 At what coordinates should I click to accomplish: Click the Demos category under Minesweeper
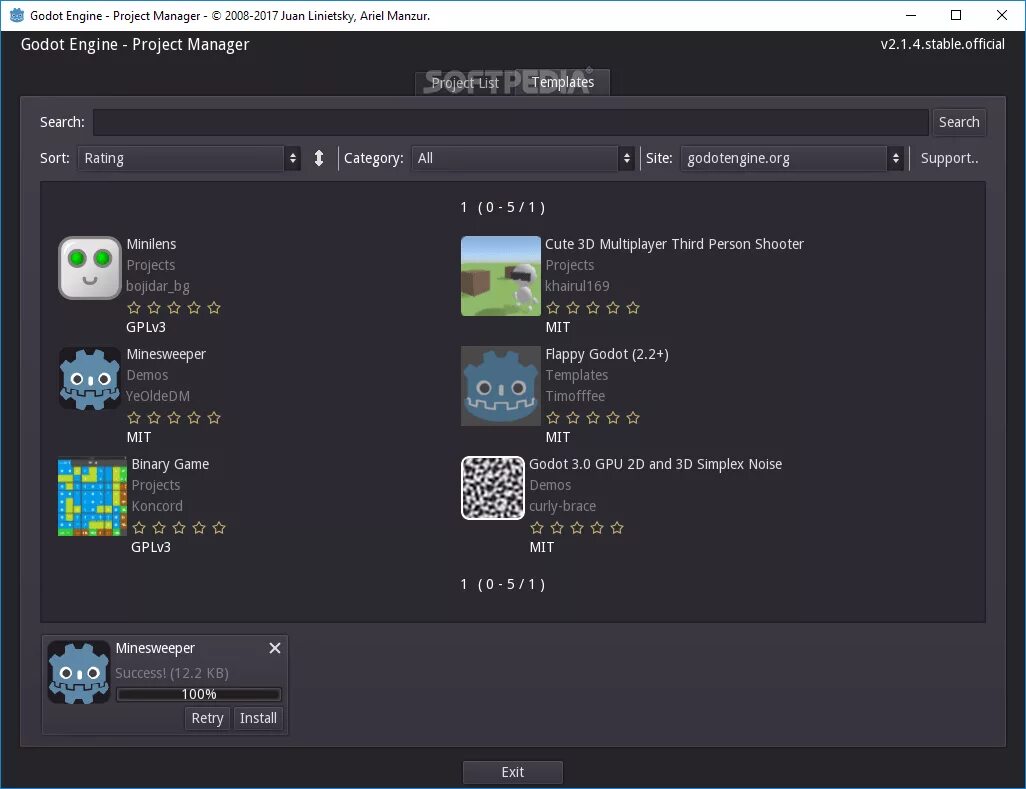pos(147,375)
